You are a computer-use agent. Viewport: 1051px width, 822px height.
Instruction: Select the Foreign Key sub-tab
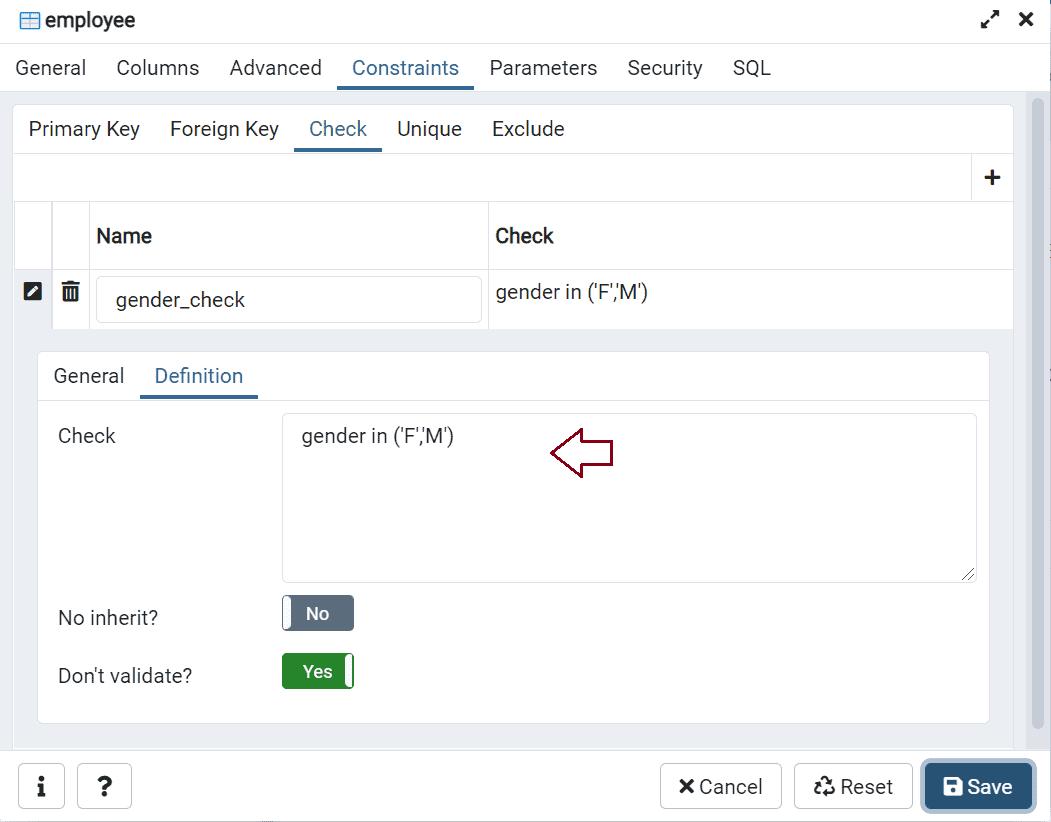[x=224, y=129]
